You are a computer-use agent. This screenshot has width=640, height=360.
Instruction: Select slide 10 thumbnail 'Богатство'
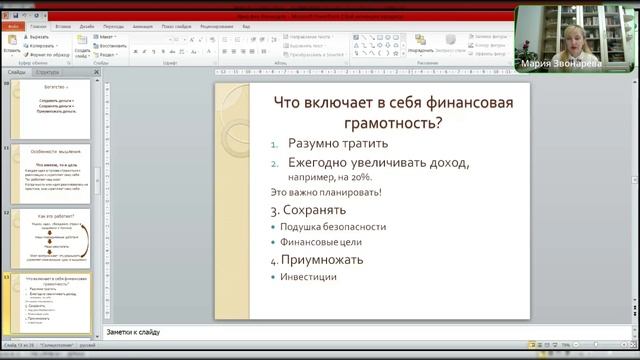tap(51, 109)
